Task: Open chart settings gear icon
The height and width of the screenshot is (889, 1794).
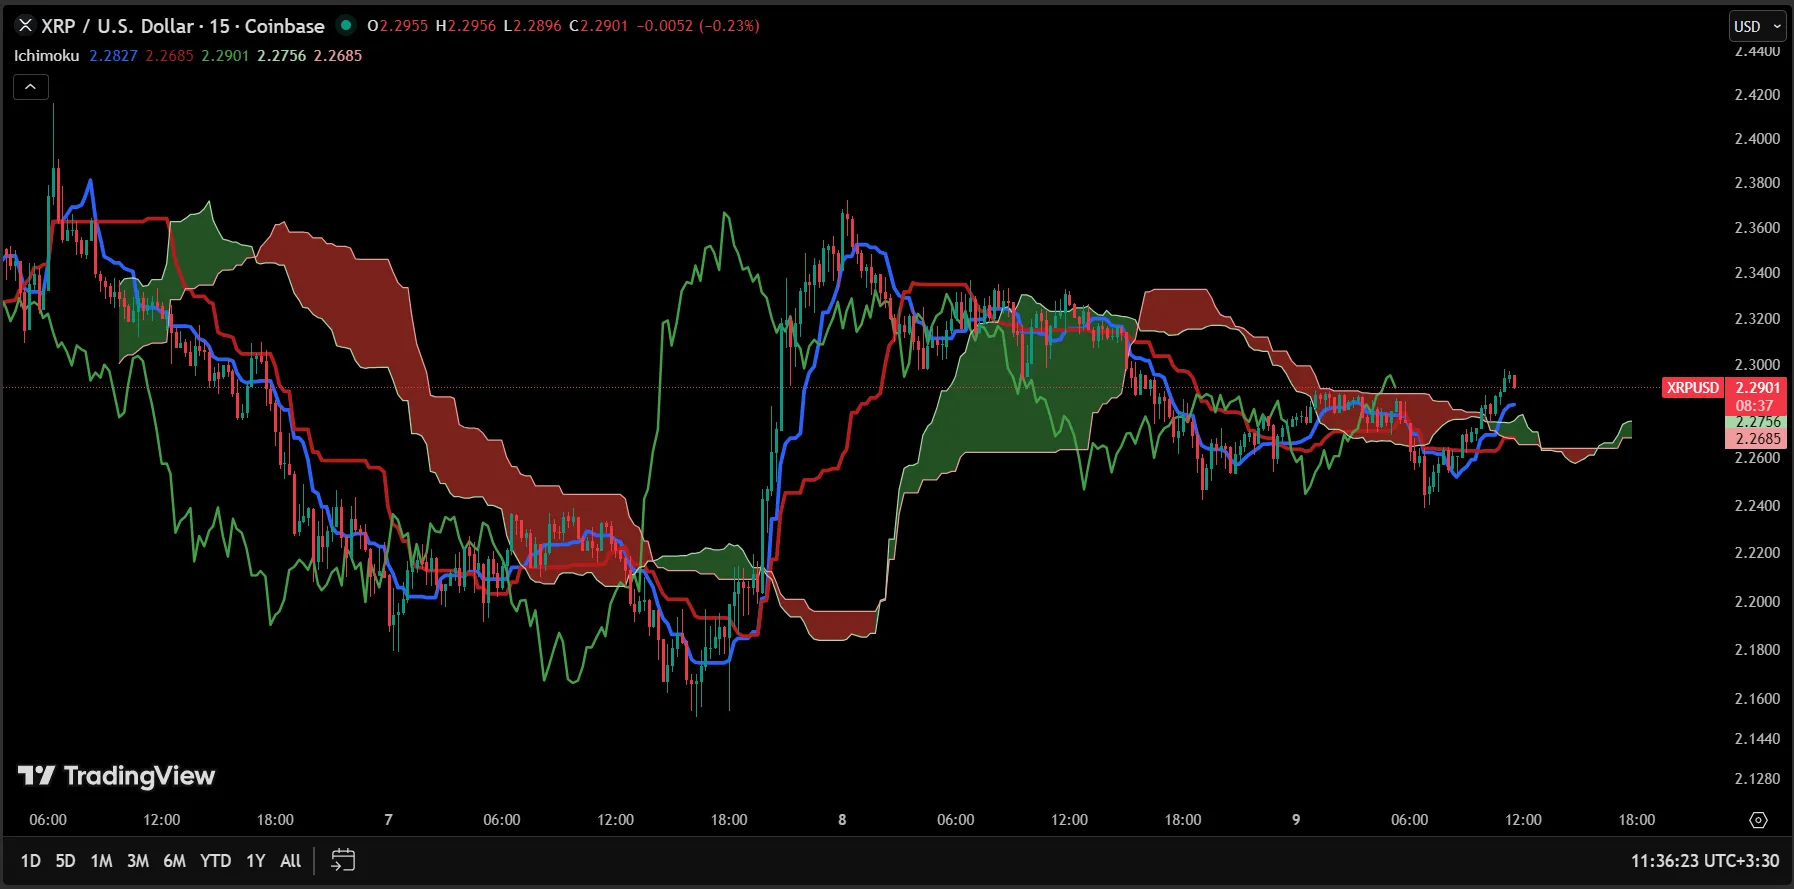Action: pos(1758,820)
